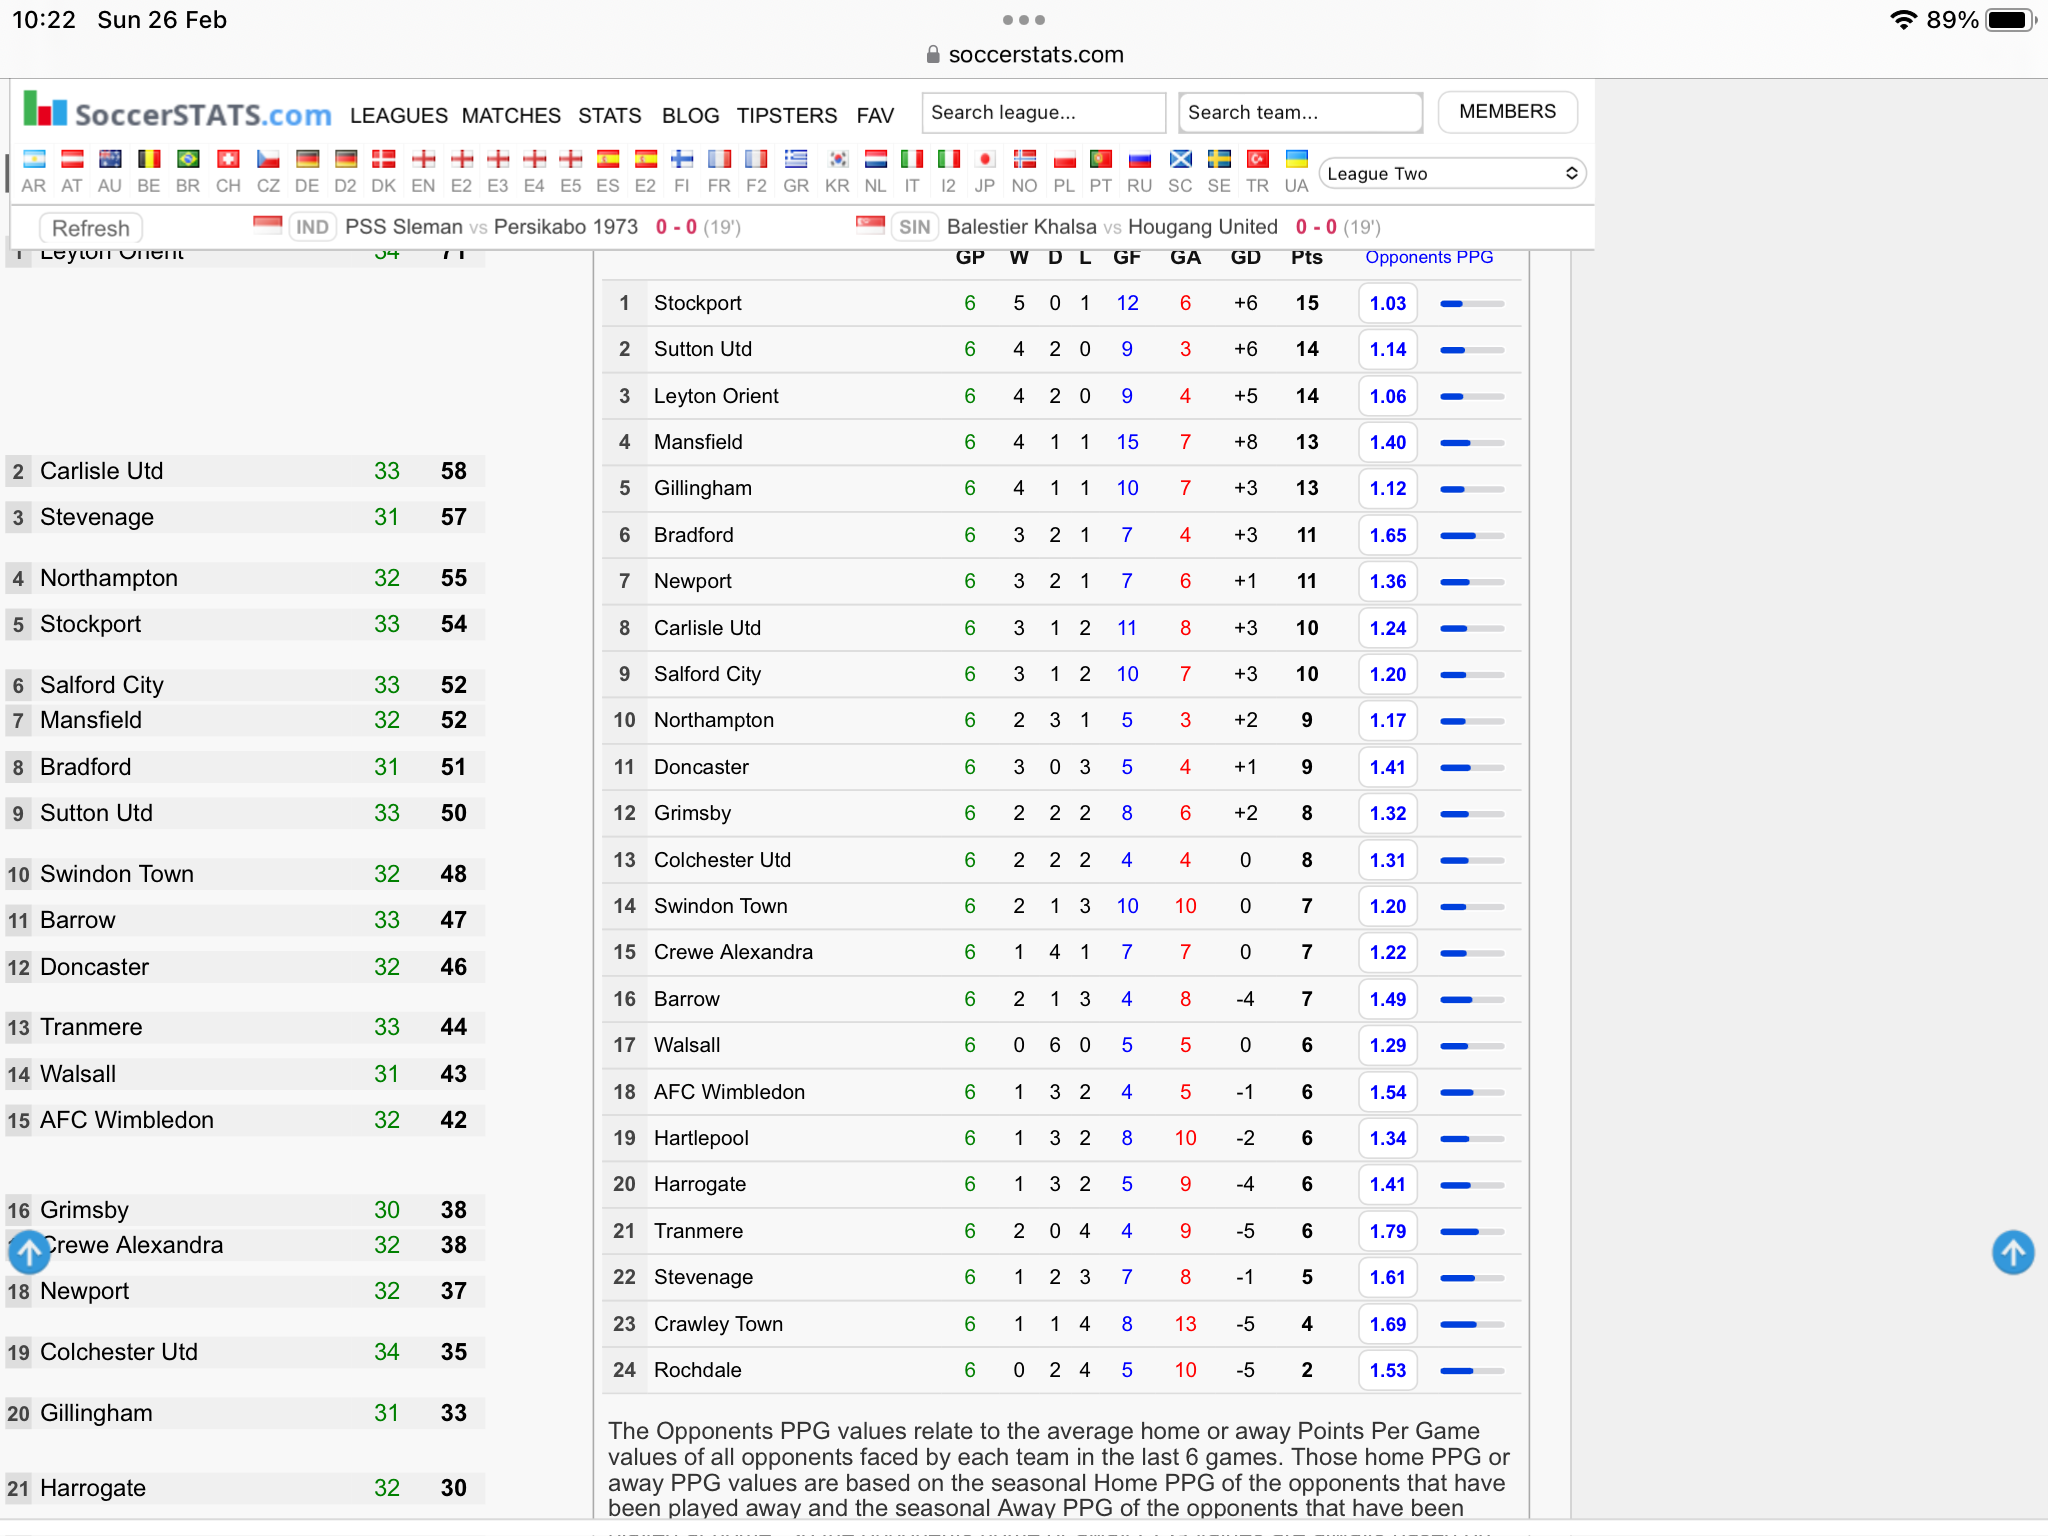Open the STATS menu
The image size is (2048, 1536).
[x=610, y=116]
